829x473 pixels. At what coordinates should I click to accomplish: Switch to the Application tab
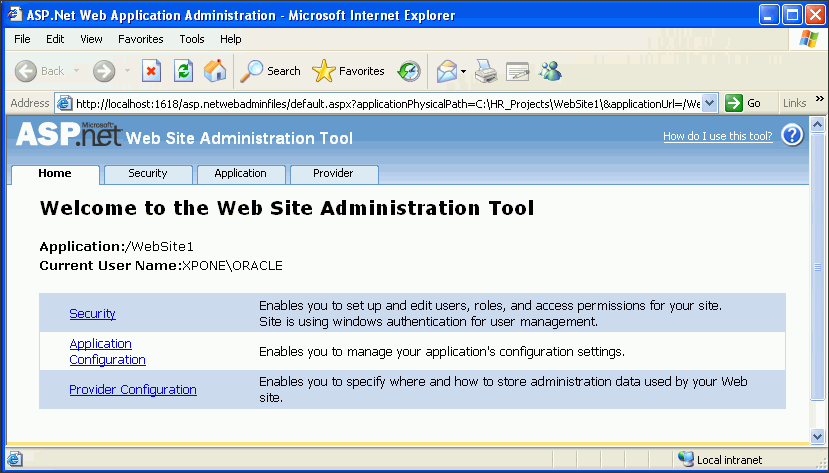(240, 174)
